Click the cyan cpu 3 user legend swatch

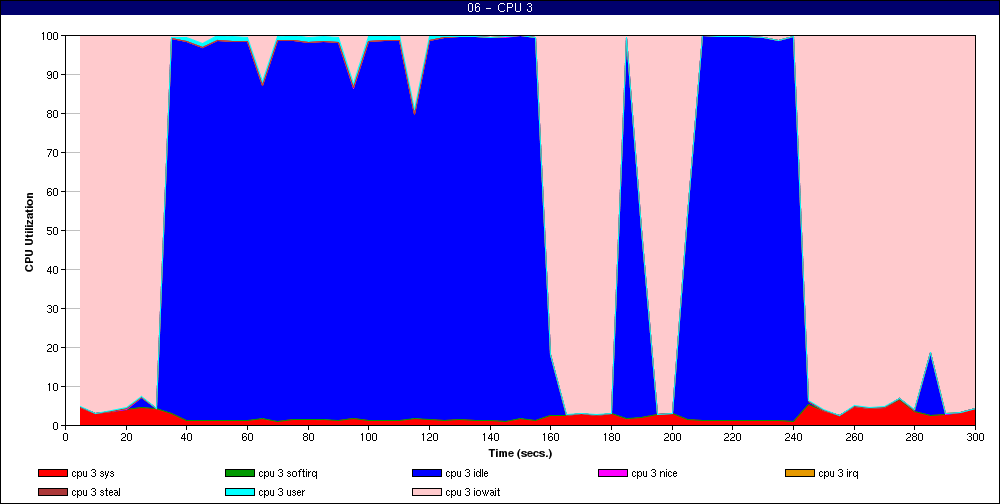239,493
